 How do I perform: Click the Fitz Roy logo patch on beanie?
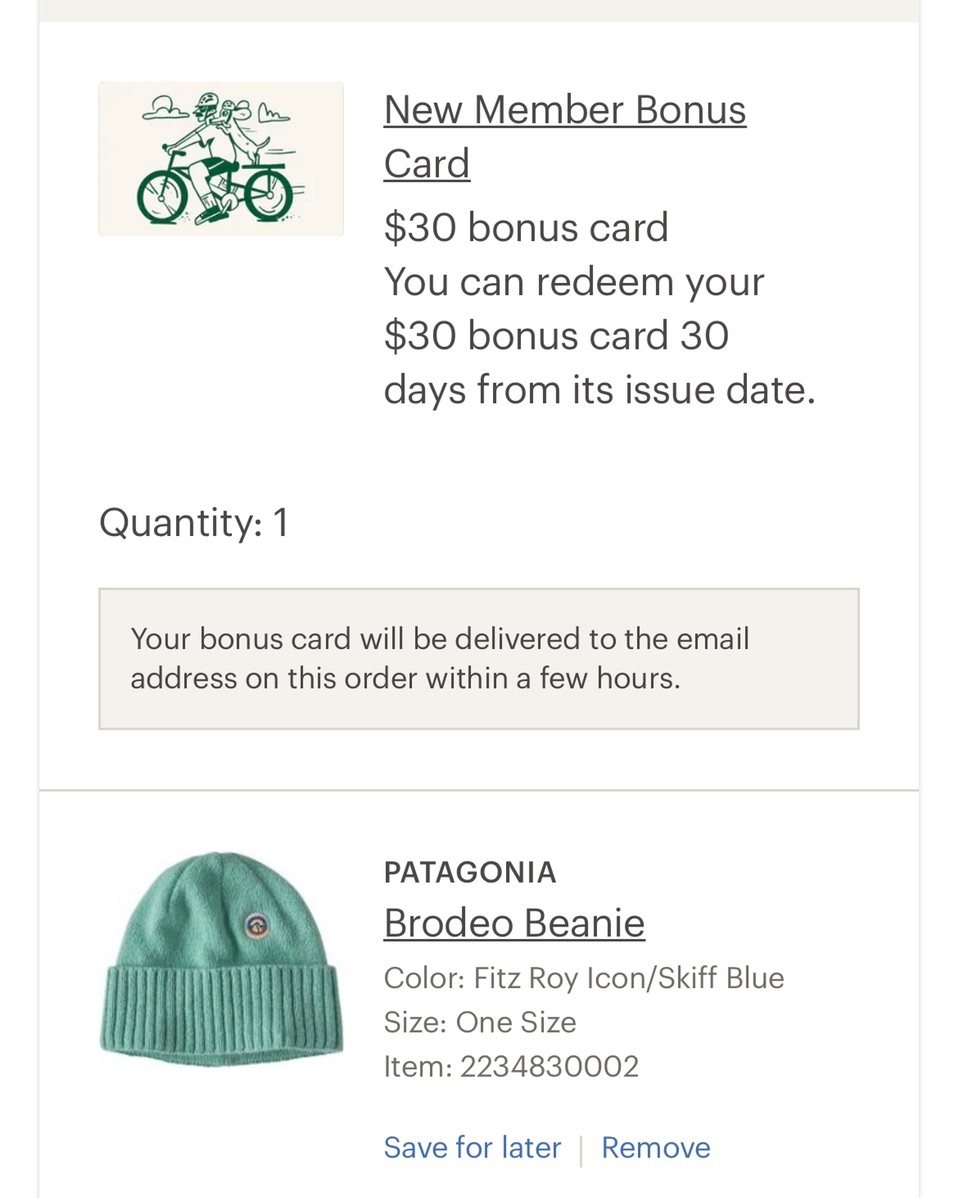pyautogui.click(x=256, y=925)
